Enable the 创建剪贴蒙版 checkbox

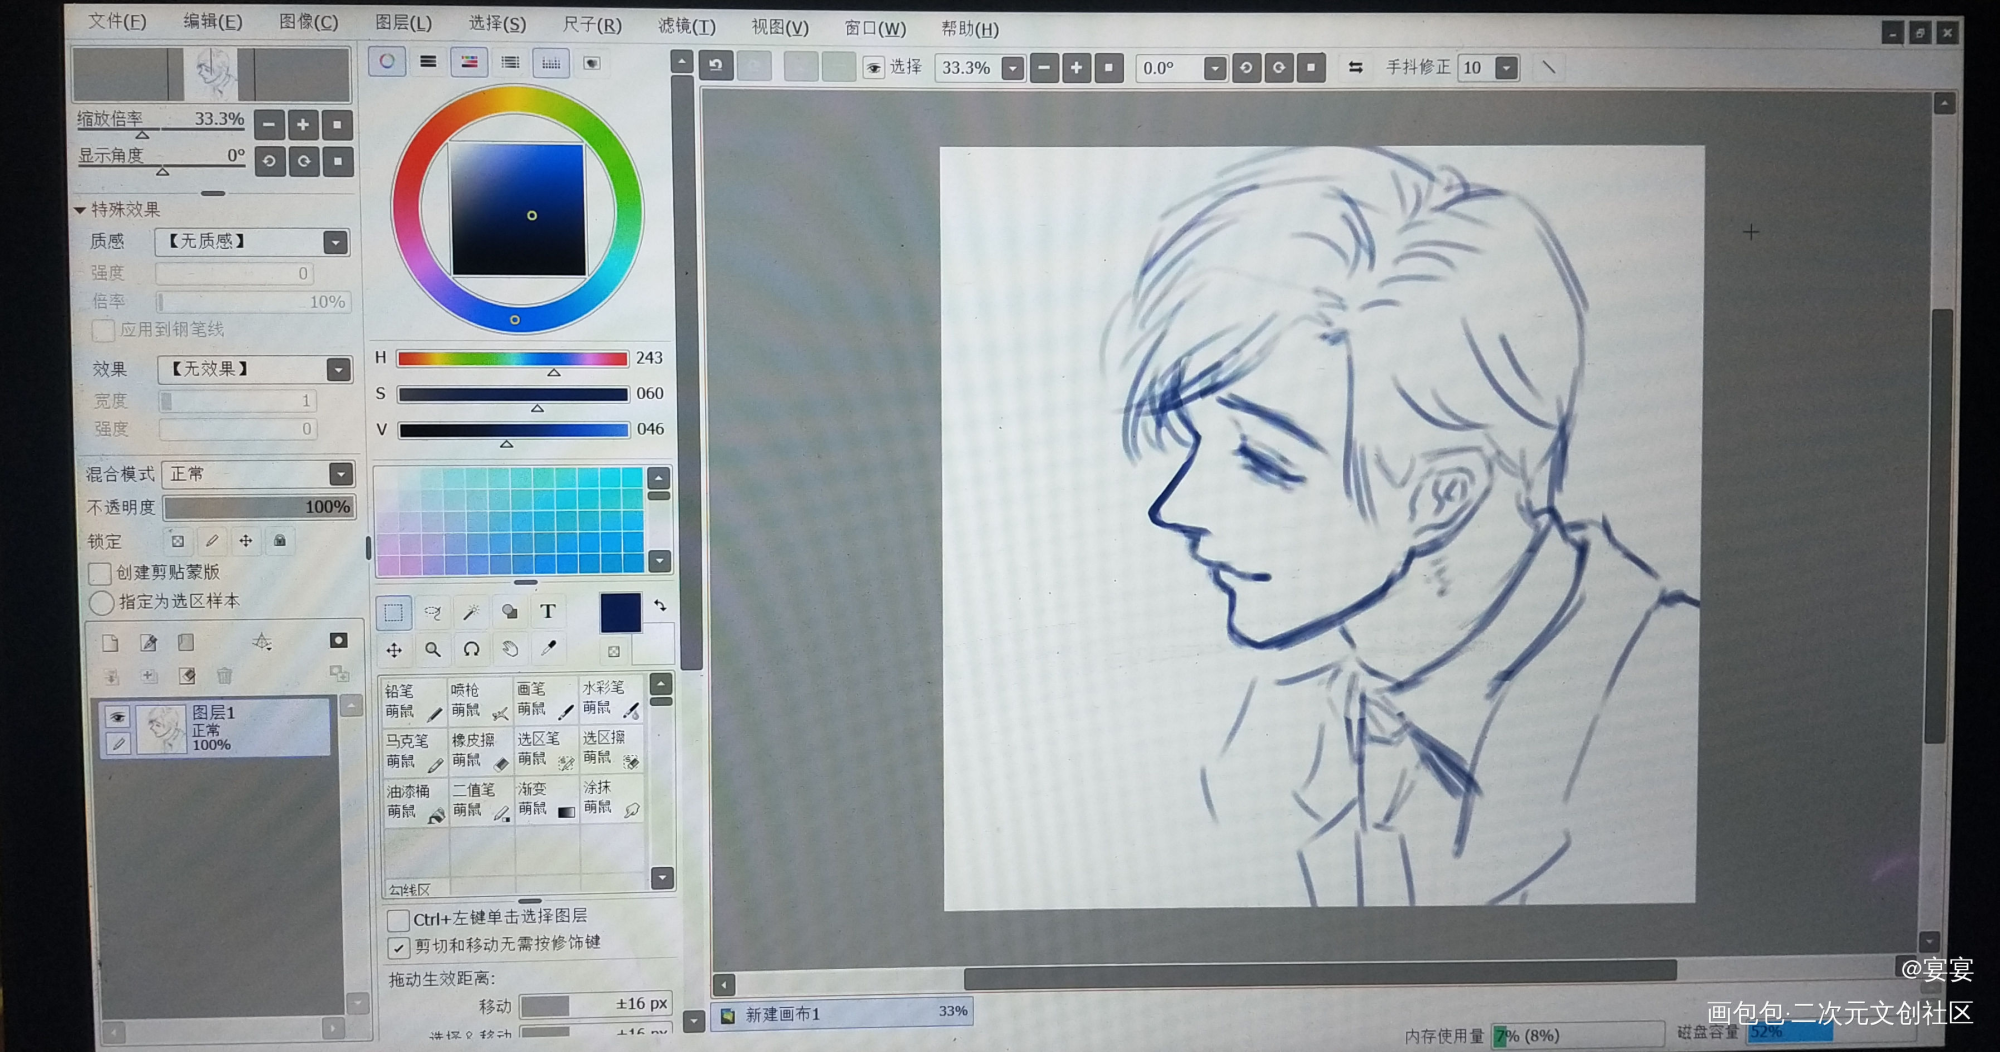(x=99, y=573)
